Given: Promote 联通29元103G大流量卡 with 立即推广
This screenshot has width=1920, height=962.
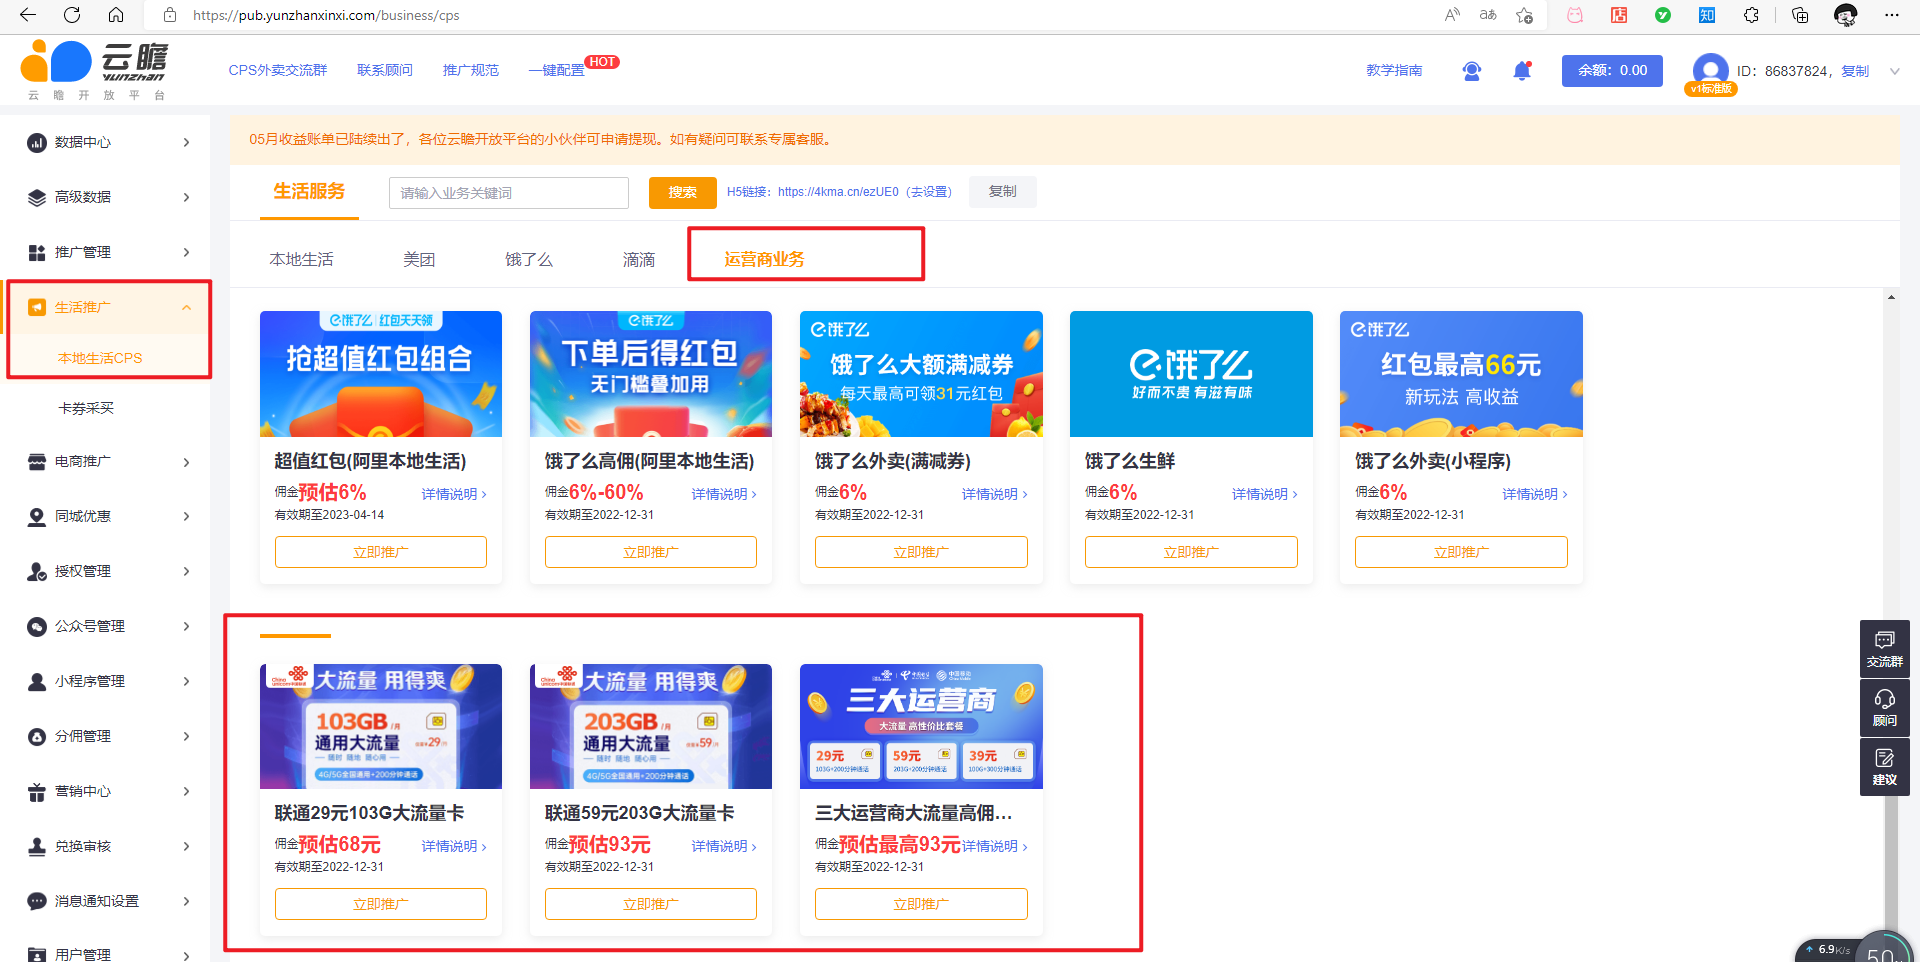Looking at the screenshot, I should pyautogui.click(x=381, y=904).
